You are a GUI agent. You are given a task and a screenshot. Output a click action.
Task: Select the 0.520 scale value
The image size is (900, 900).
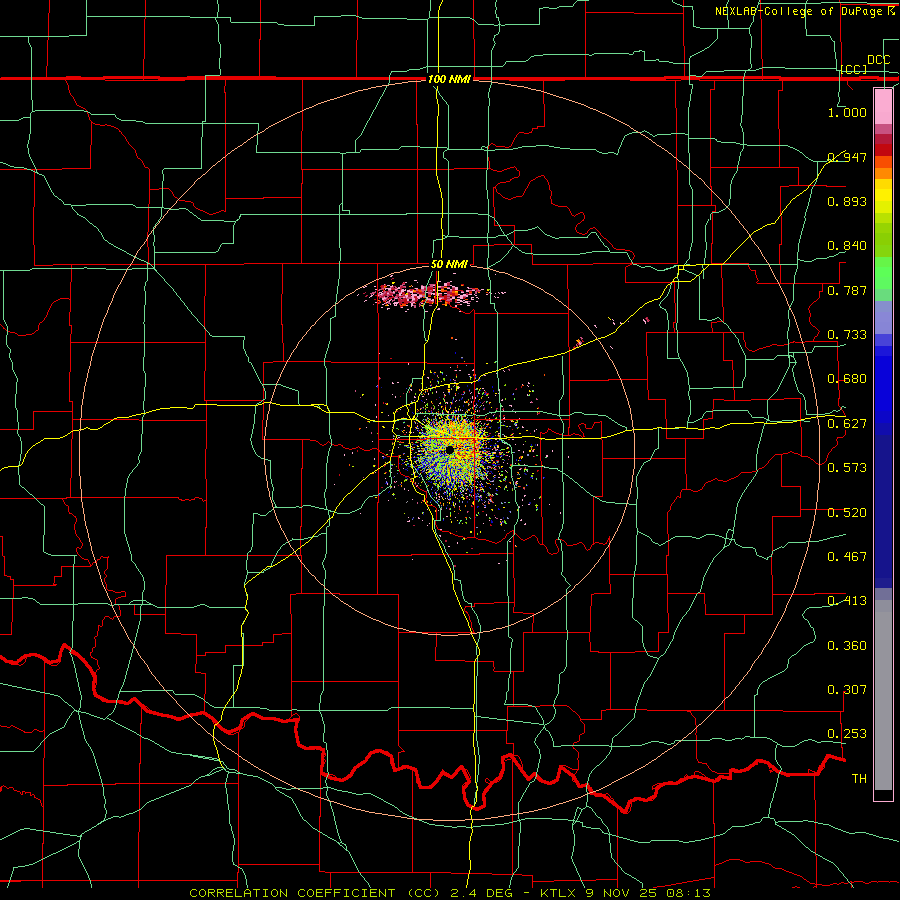[x=847, y=513]
